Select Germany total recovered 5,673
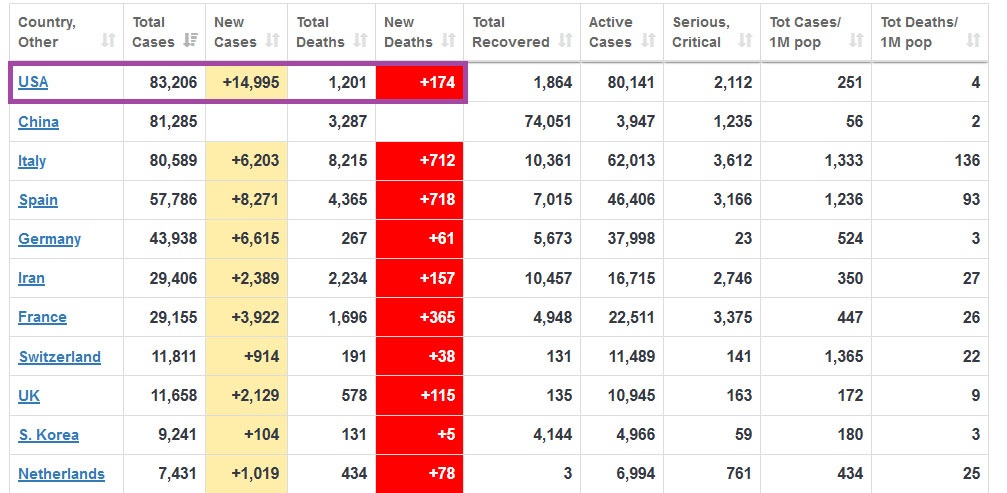1007x493 pixels. click(552, 239)
